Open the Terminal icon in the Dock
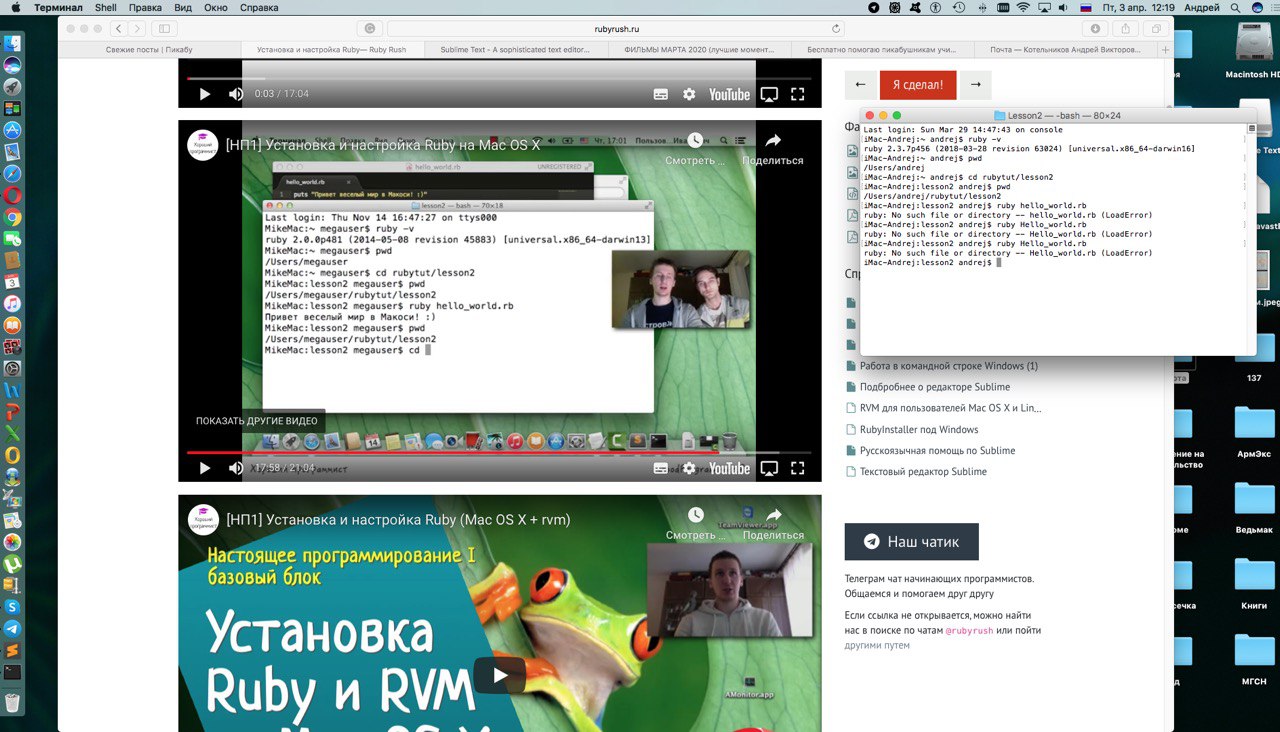This screenshot has height=732, width=1280. click(12, 672)
